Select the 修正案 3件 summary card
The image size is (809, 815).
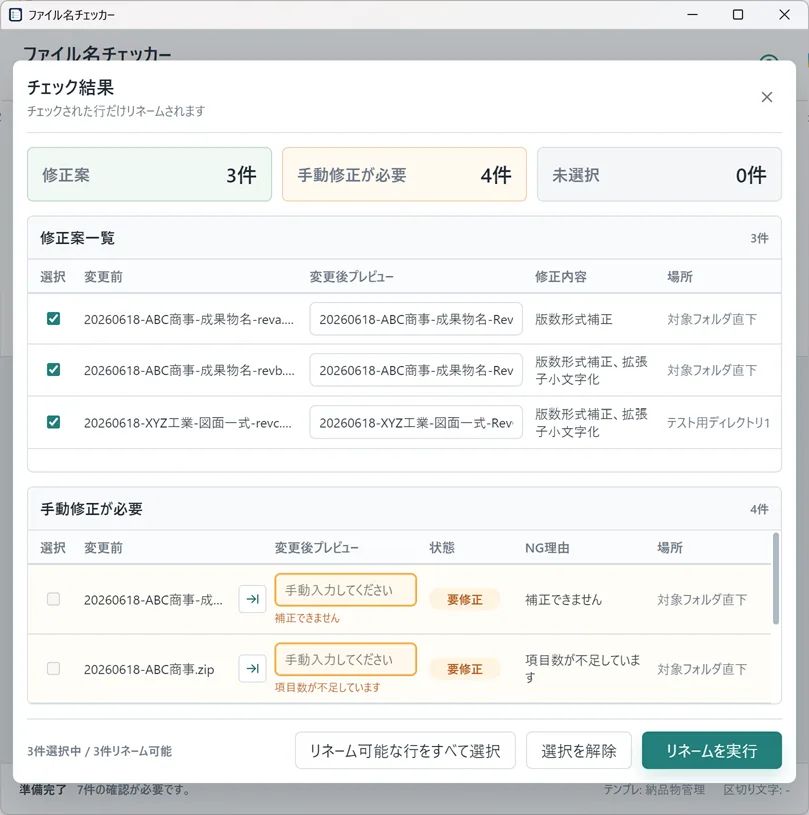pos(149,175)
